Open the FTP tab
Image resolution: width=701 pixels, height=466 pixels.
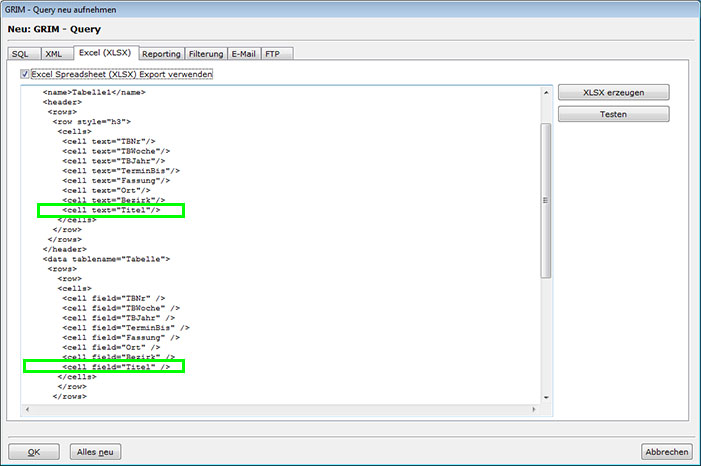[273, 53]
